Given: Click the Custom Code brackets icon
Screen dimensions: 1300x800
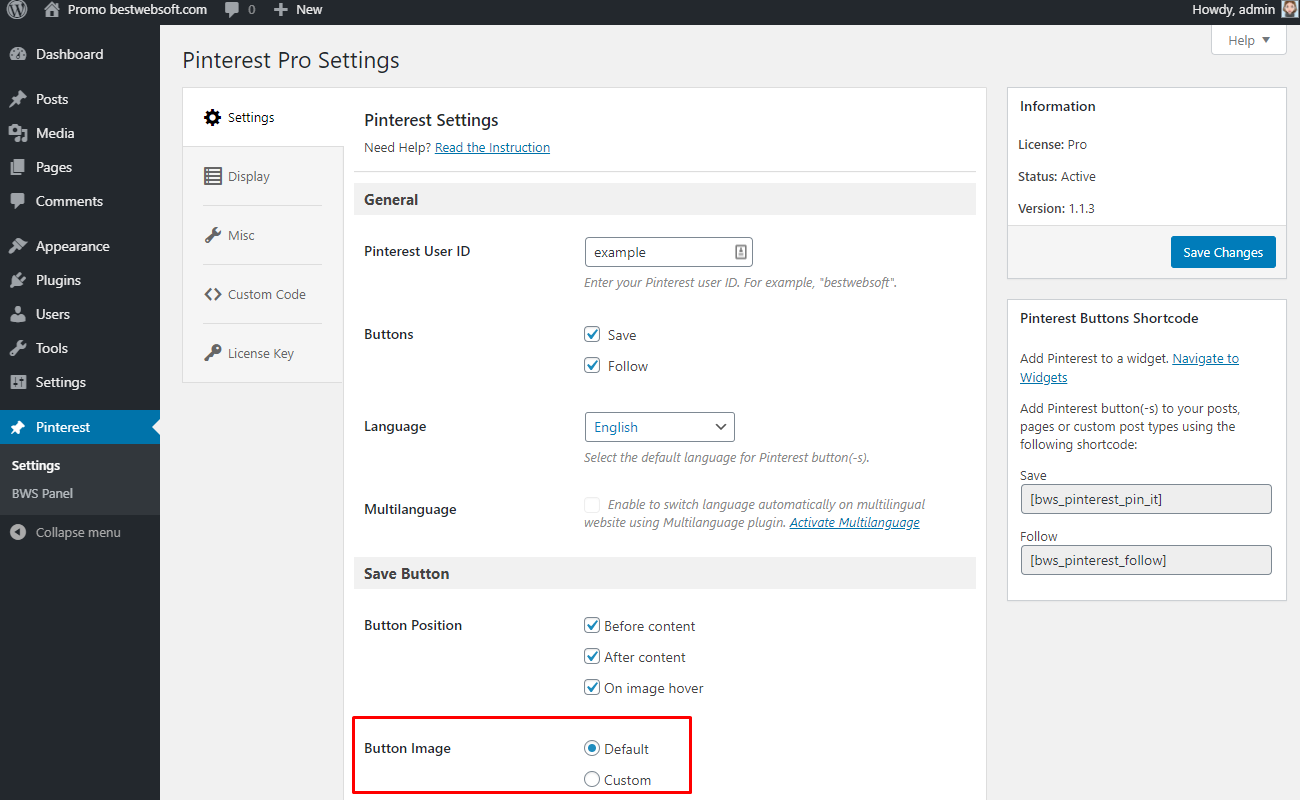Looking at the screenshot, I should 213,294.
